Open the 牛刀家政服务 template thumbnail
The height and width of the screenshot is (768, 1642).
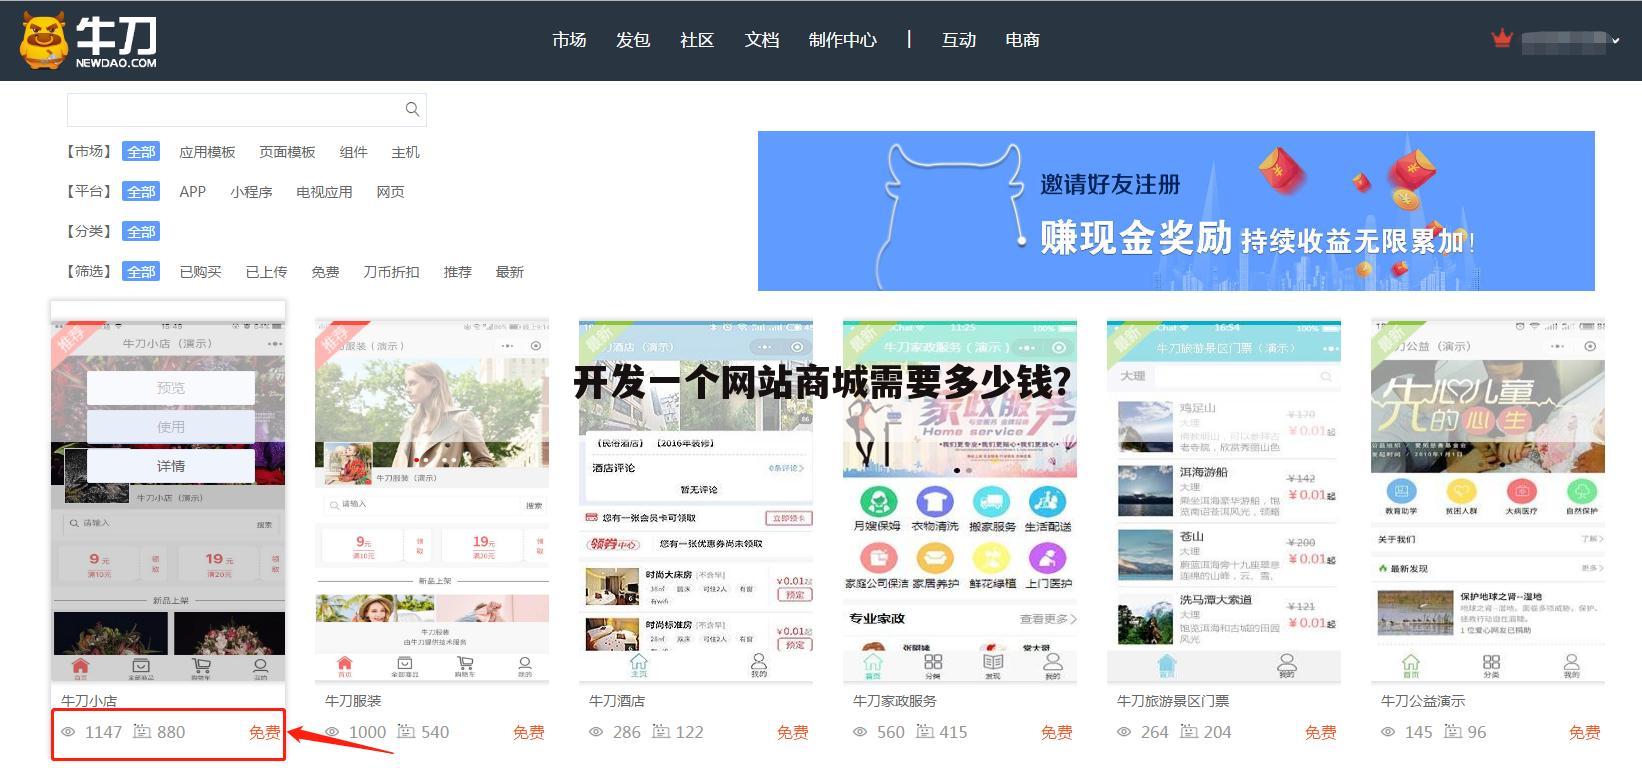point(960,501)
